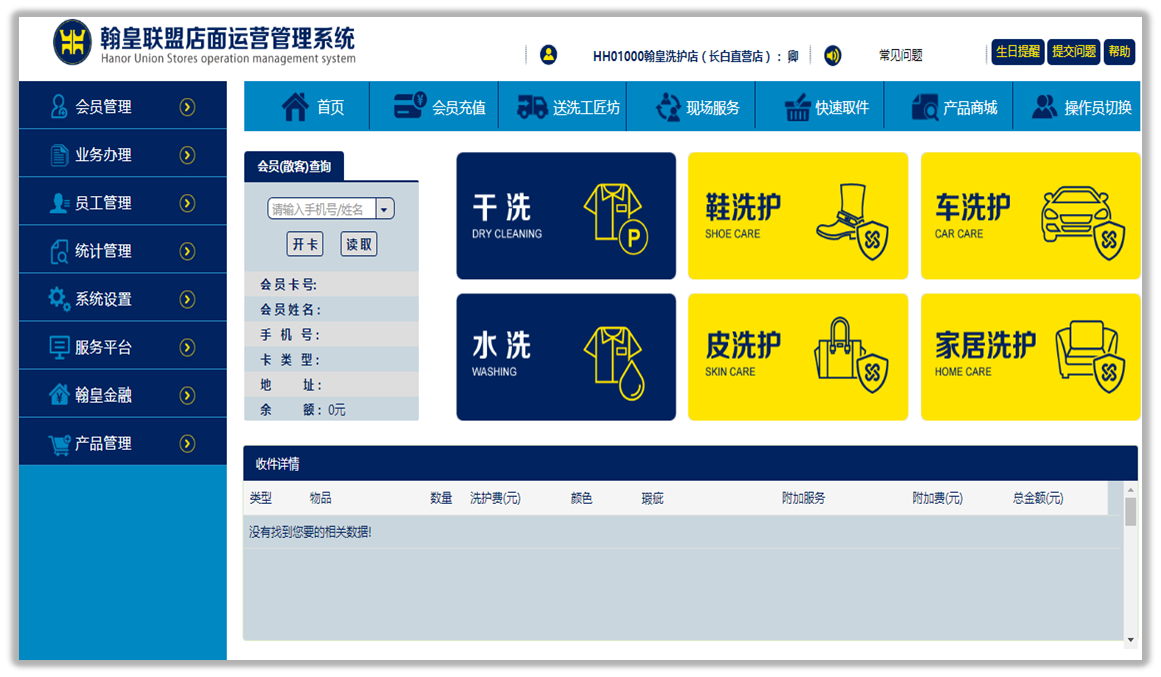1161x677 pixels.
Task: Switch to 产品商城 navigation tab
Action: tap(954, 107)
